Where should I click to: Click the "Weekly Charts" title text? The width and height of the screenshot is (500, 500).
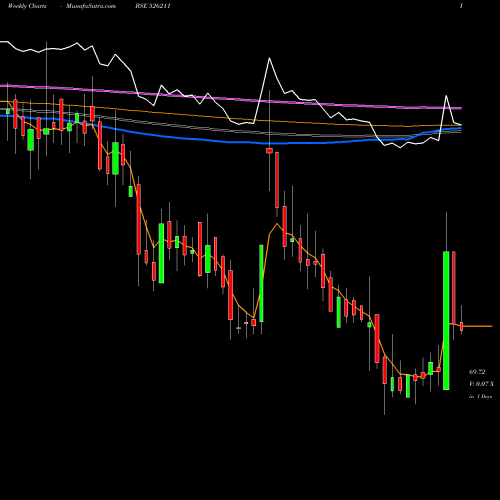pyautogui.click(x=27, y=6)
